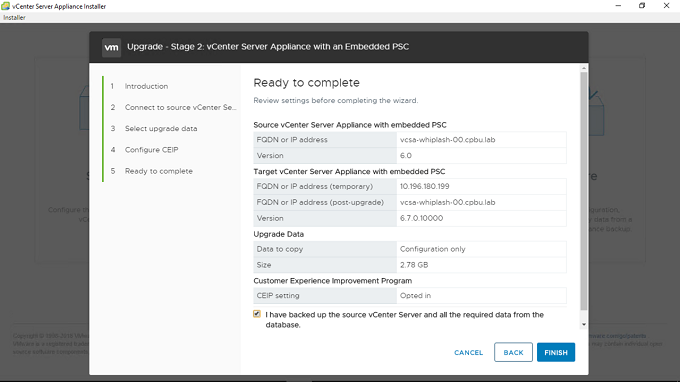680x382 pixels.
Task: Go back with the Back button
Action: coord(513,352)
